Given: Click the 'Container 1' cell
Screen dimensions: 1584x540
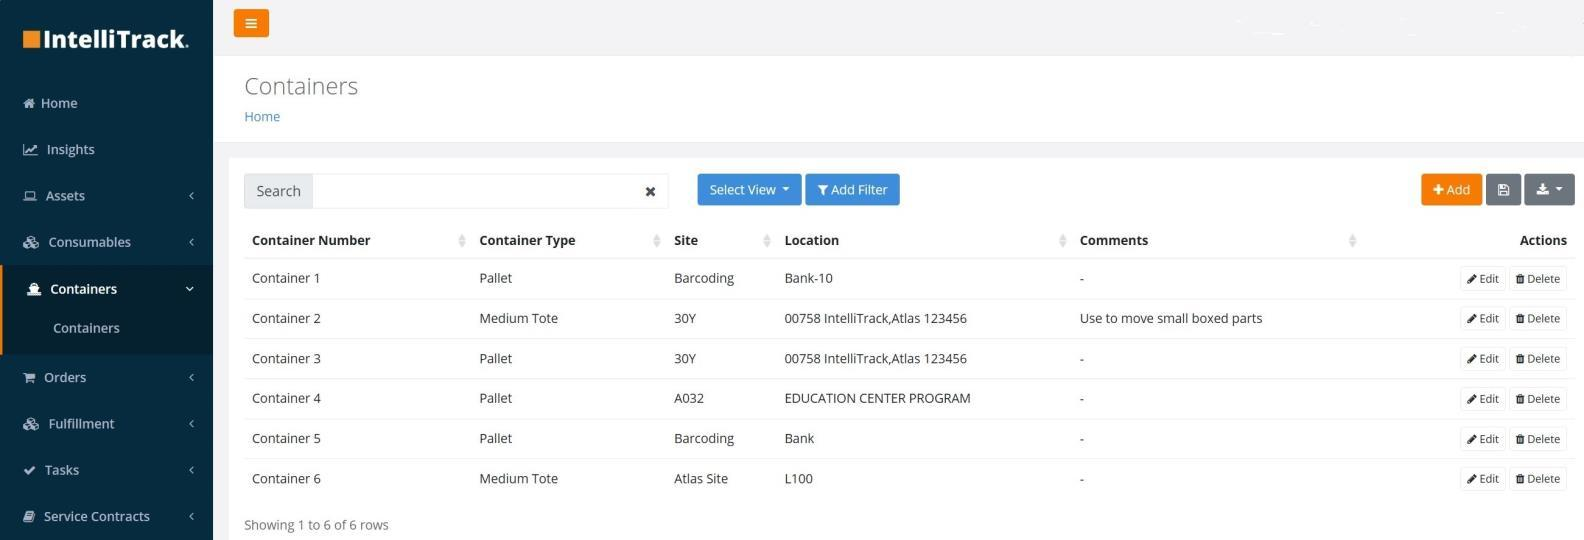Looking at the screenshot, I should tap(286, 278).
